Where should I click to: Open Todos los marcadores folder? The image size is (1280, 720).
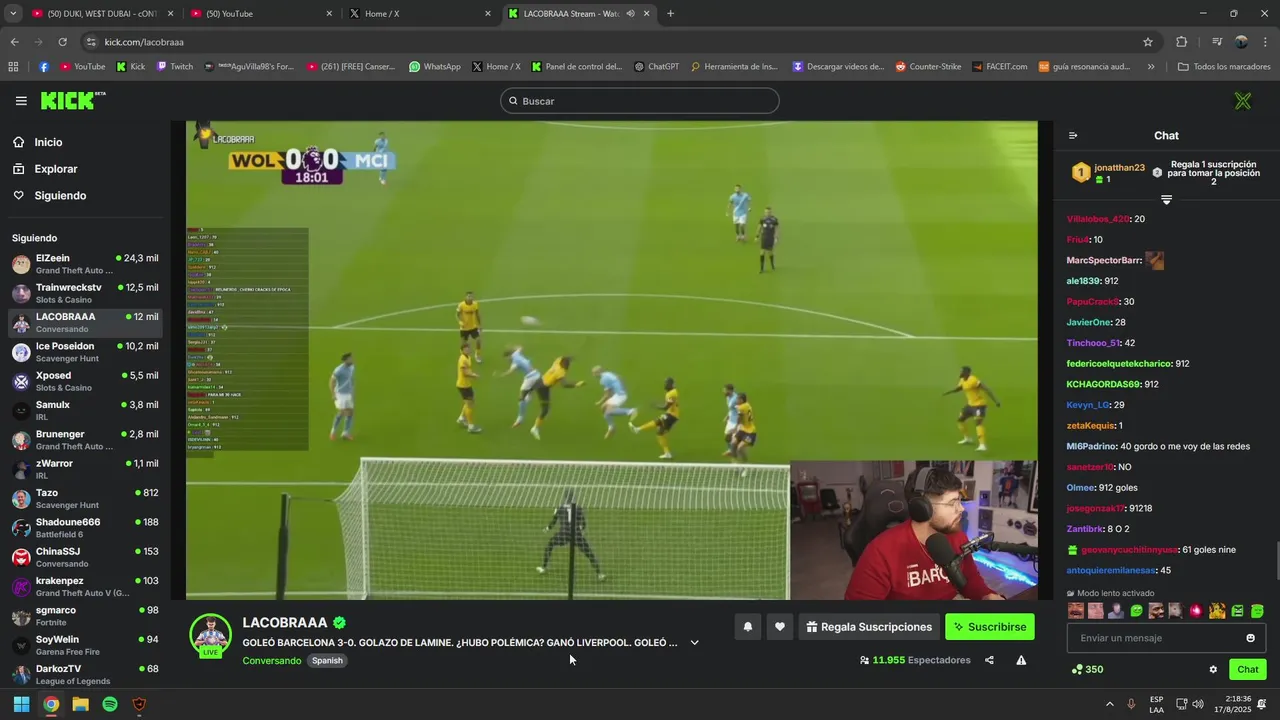(x=1224, y=67)
